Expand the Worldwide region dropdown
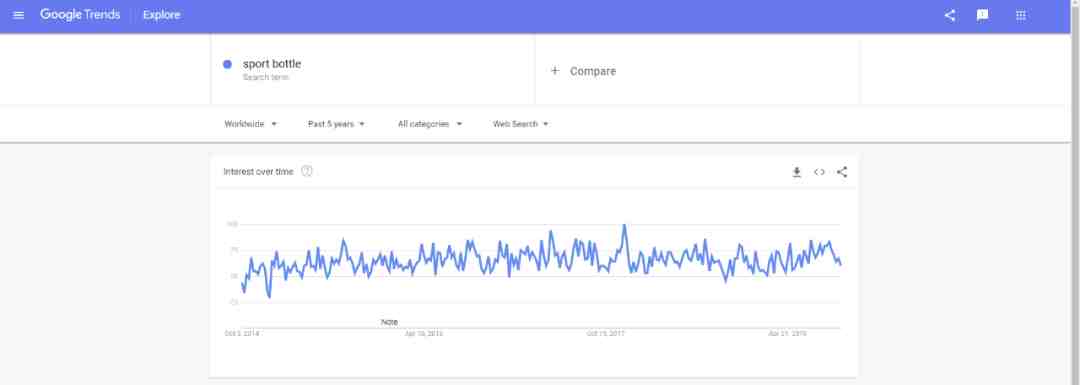Image resolution: width=1080 pixels, height=385 pixels. click(x=251, y=124)
